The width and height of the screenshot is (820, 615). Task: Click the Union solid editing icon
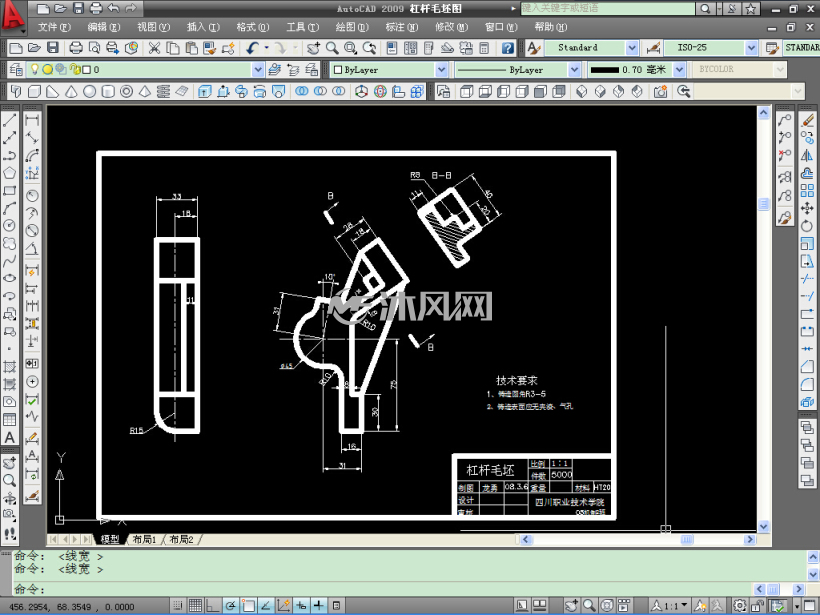tap(302, 92)
